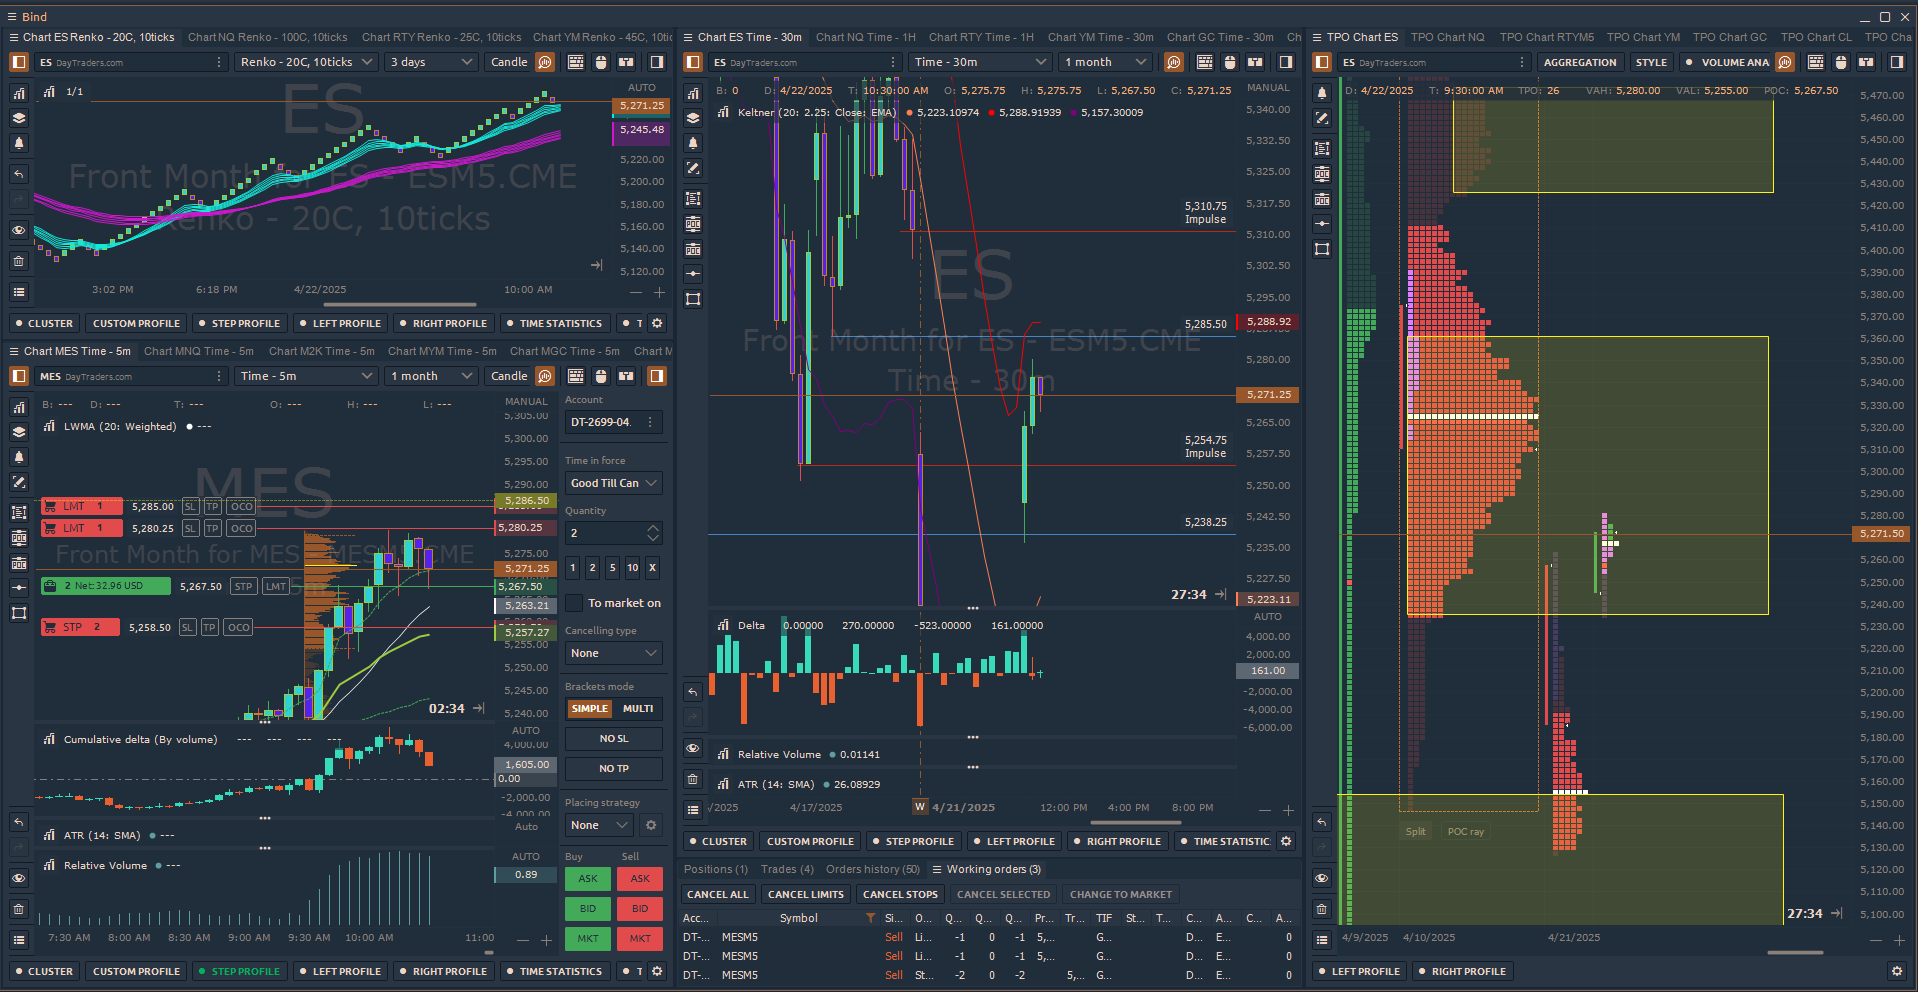Delete drawings trash icon in ES Renko chart
The image size is (1918, 992).
coord(19,261)
